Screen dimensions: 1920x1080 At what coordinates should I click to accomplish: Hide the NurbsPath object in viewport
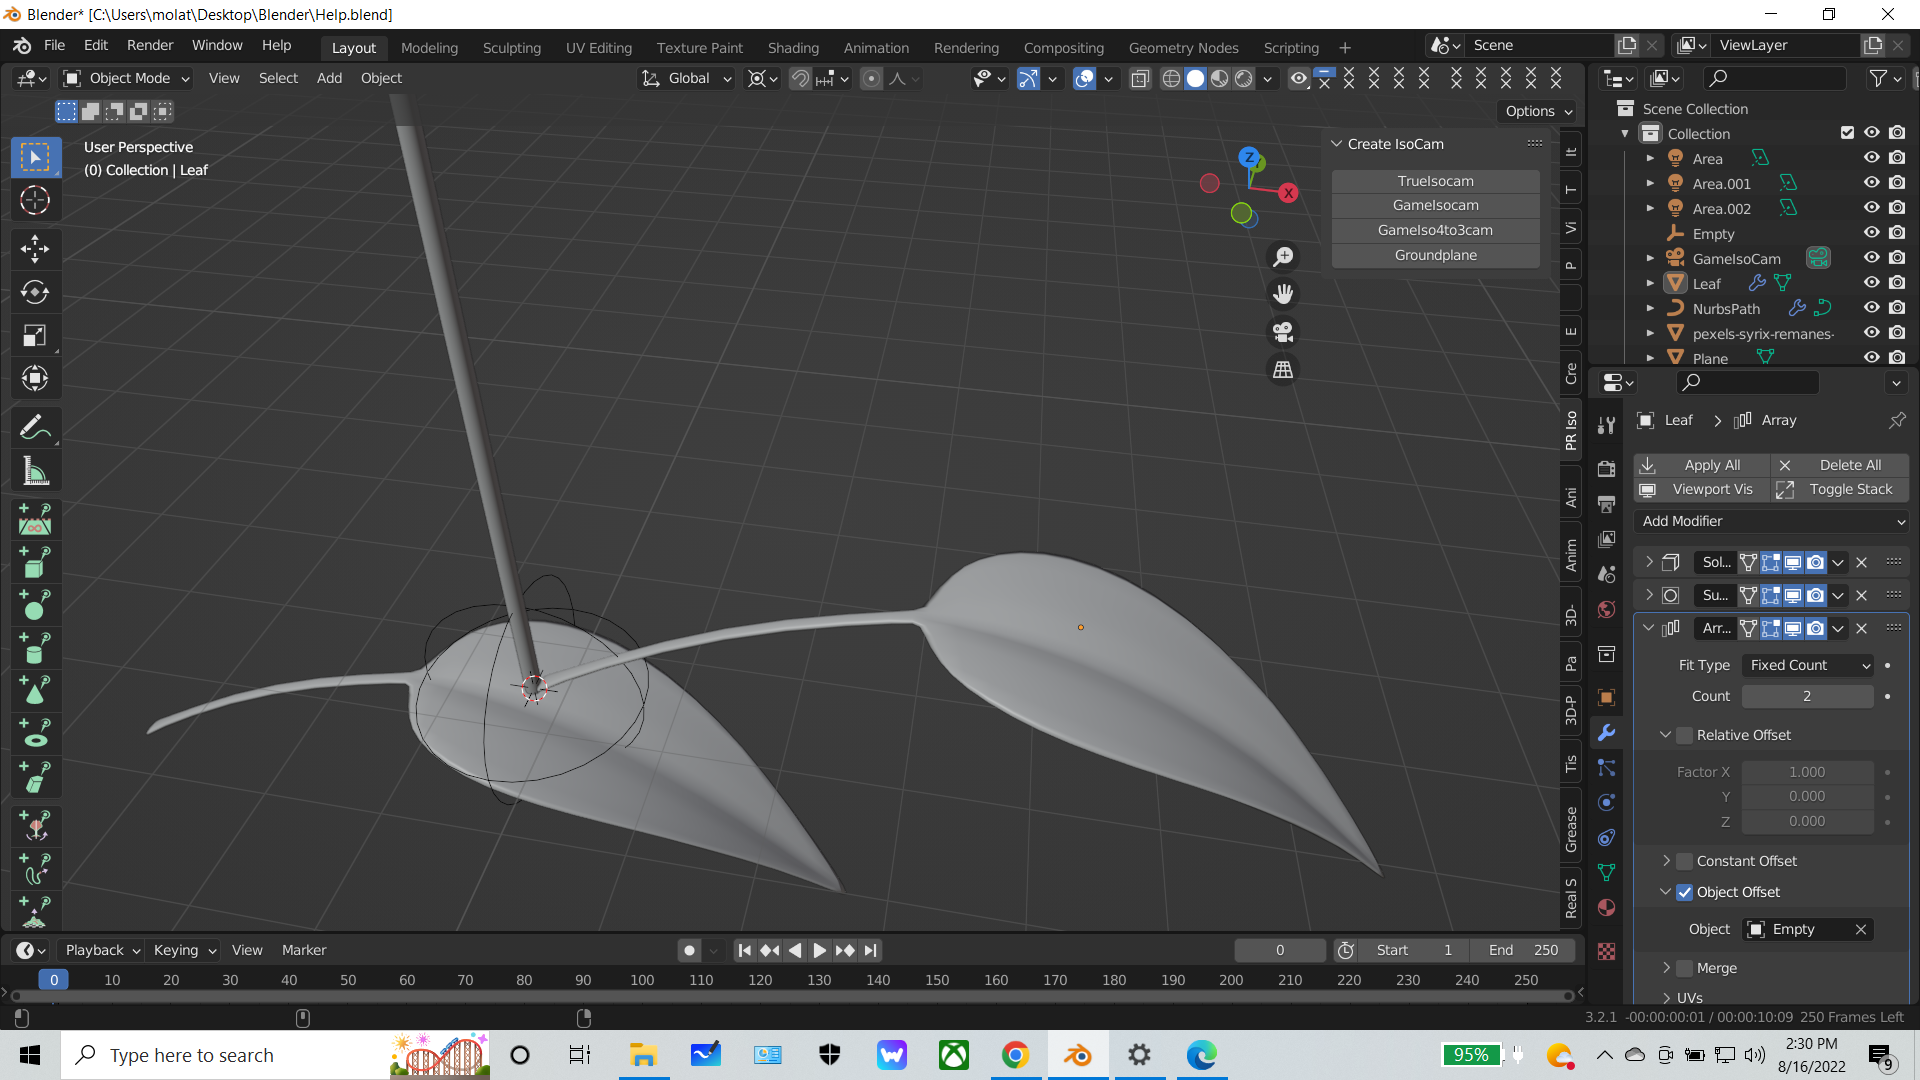(x=1872, y=308)
